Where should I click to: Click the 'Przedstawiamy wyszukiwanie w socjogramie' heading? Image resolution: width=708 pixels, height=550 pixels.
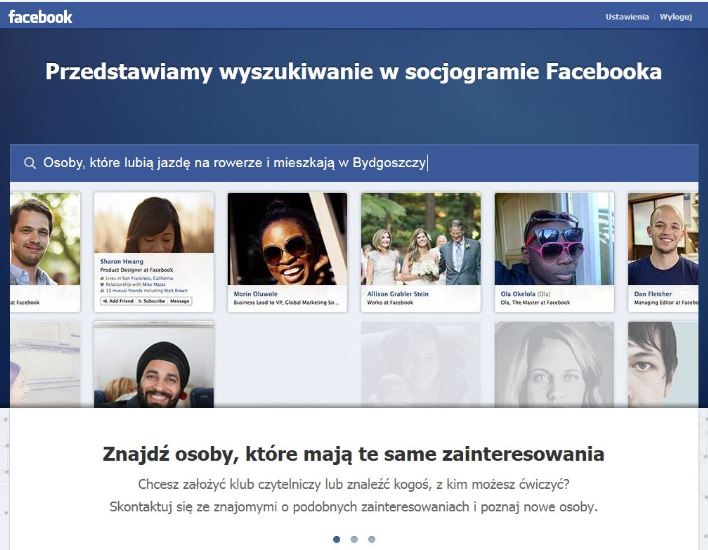click(354, 71)
